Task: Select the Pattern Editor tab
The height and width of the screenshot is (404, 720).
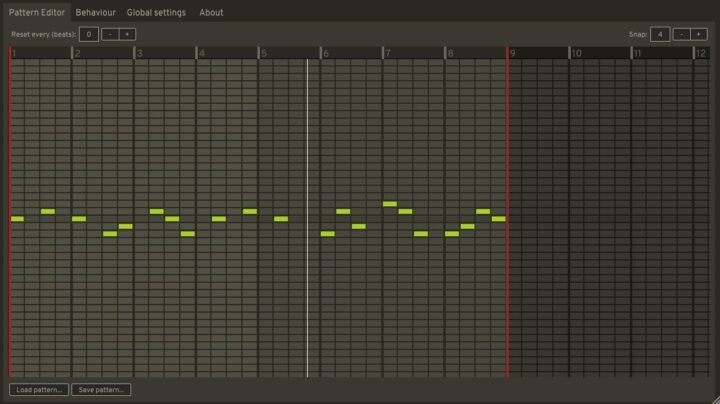Action: (37, 13)
